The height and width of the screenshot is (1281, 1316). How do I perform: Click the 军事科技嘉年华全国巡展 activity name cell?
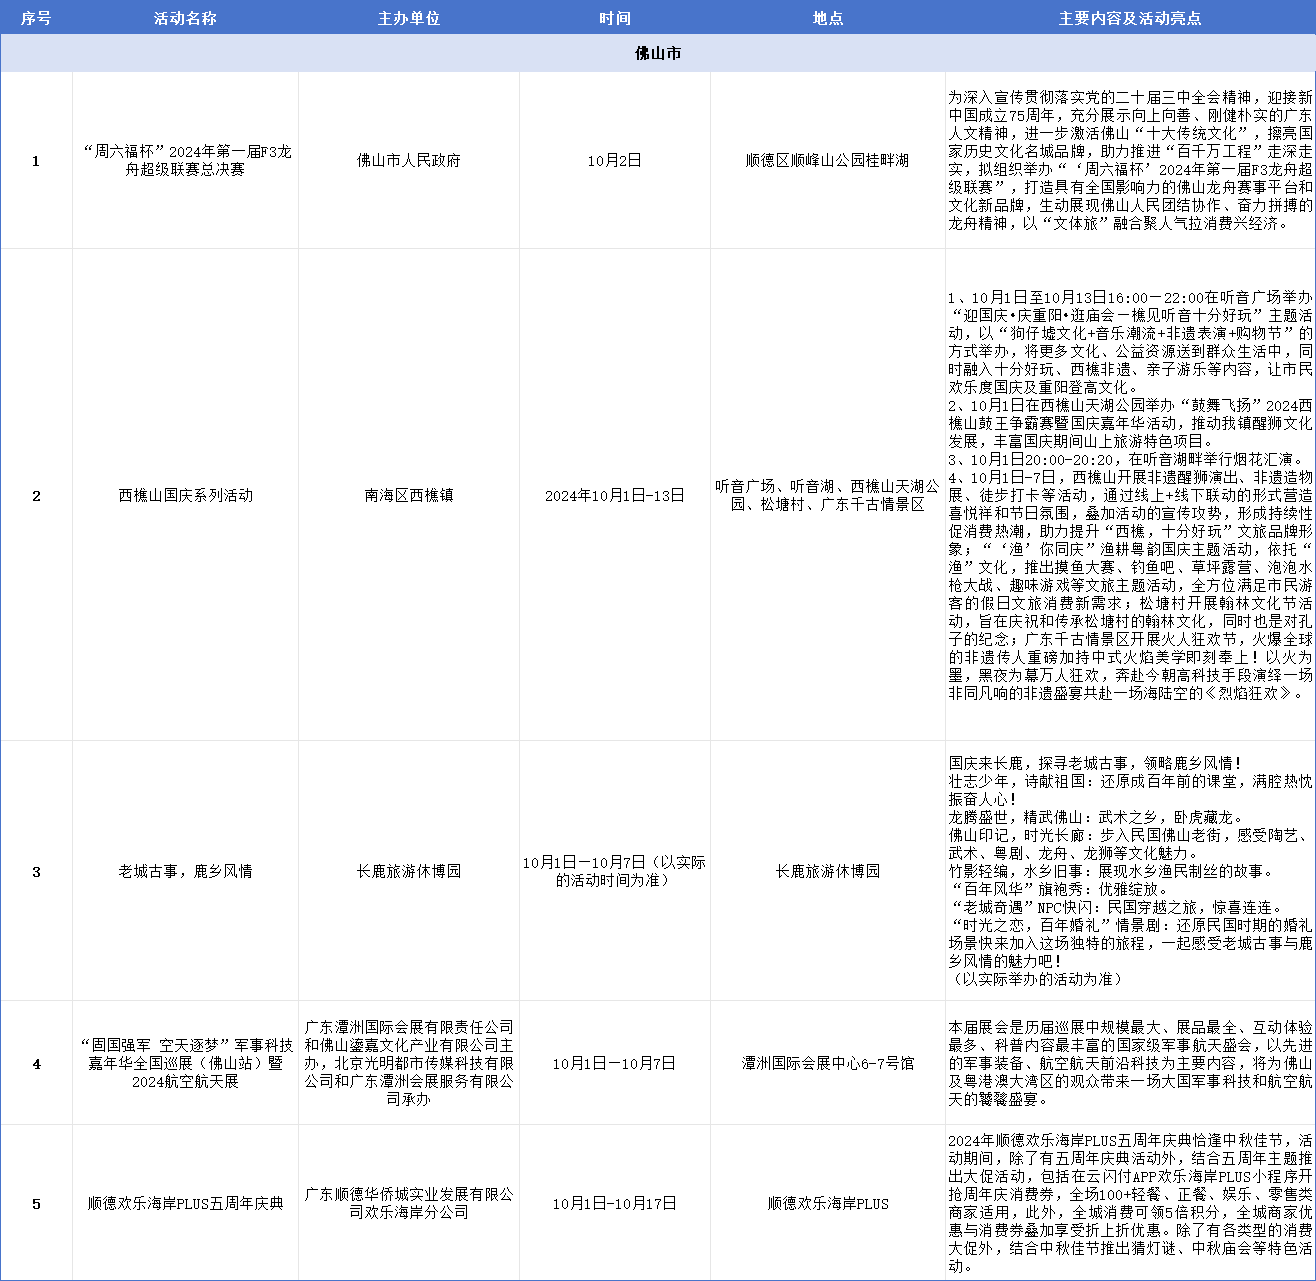click(185, 1063)
